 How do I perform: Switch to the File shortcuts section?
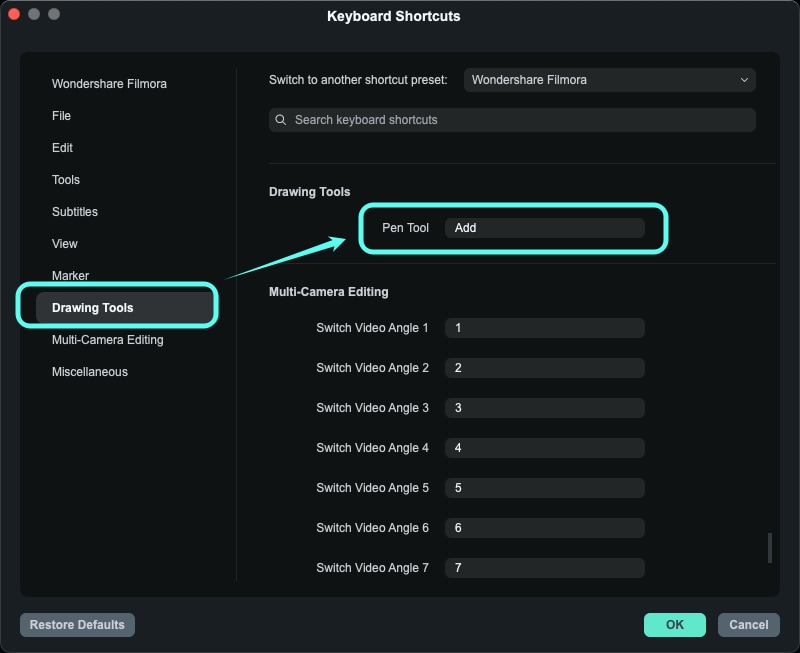(x=61, y=115)
